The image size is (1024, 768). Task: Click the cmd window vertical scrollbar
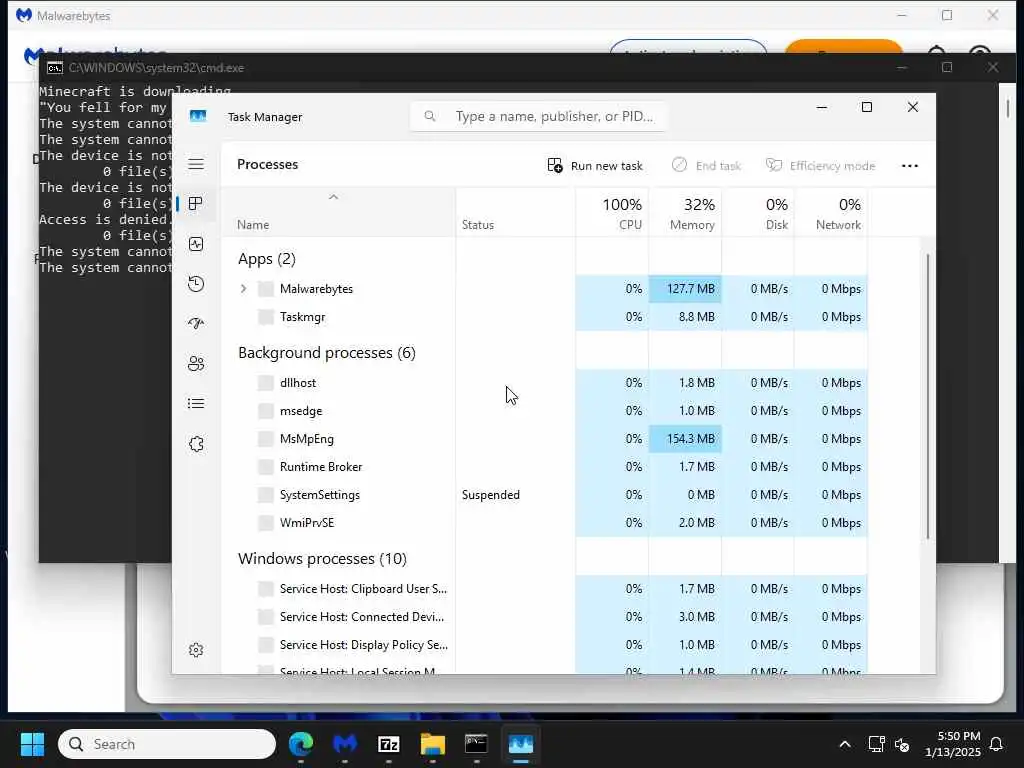coord(1008,108)
